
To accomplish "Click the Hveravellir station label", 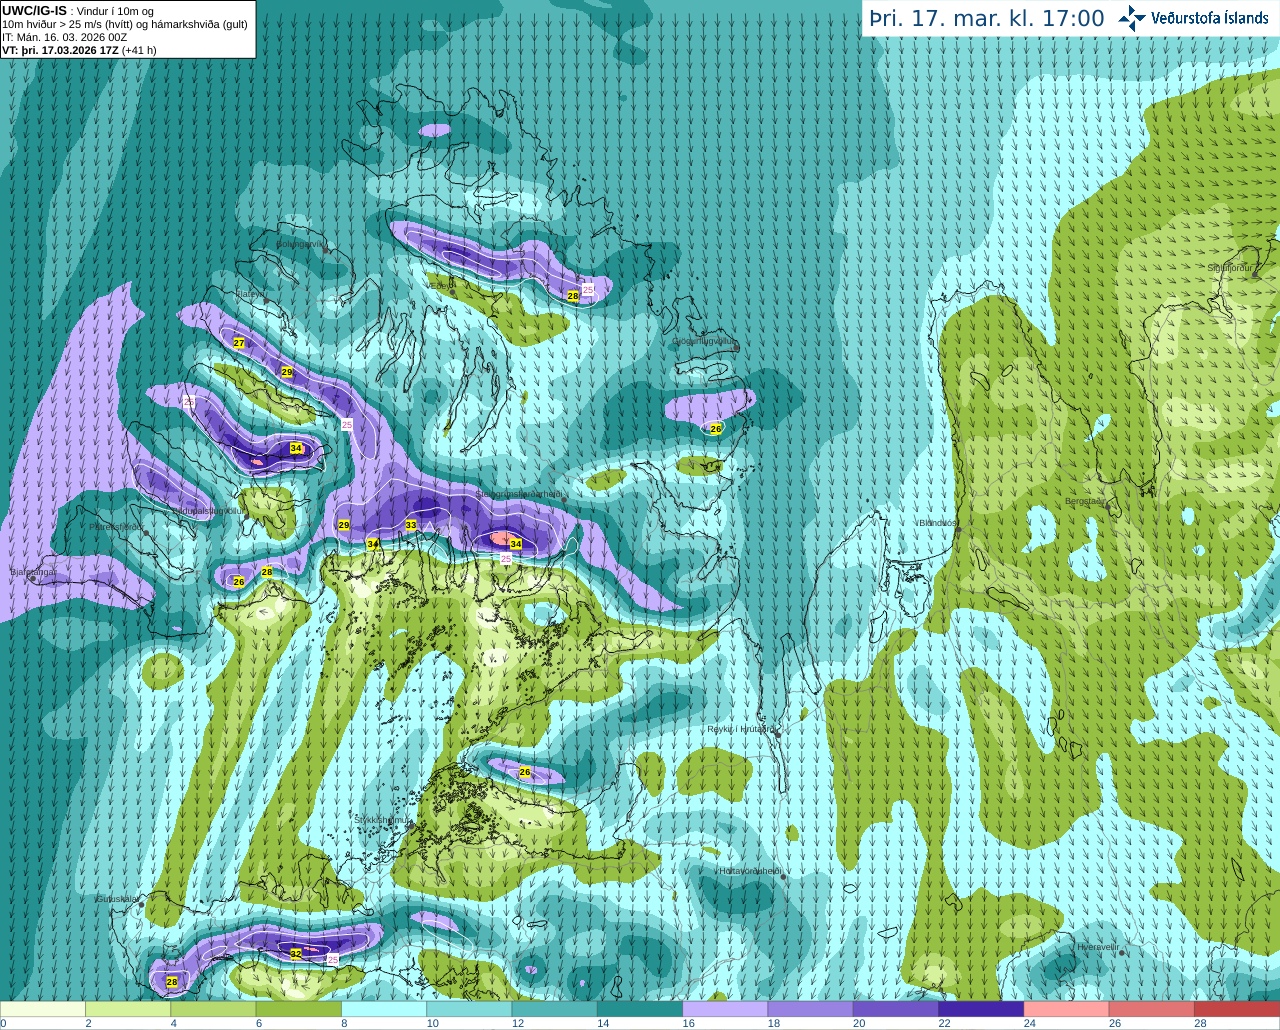I will (1098, 947).
